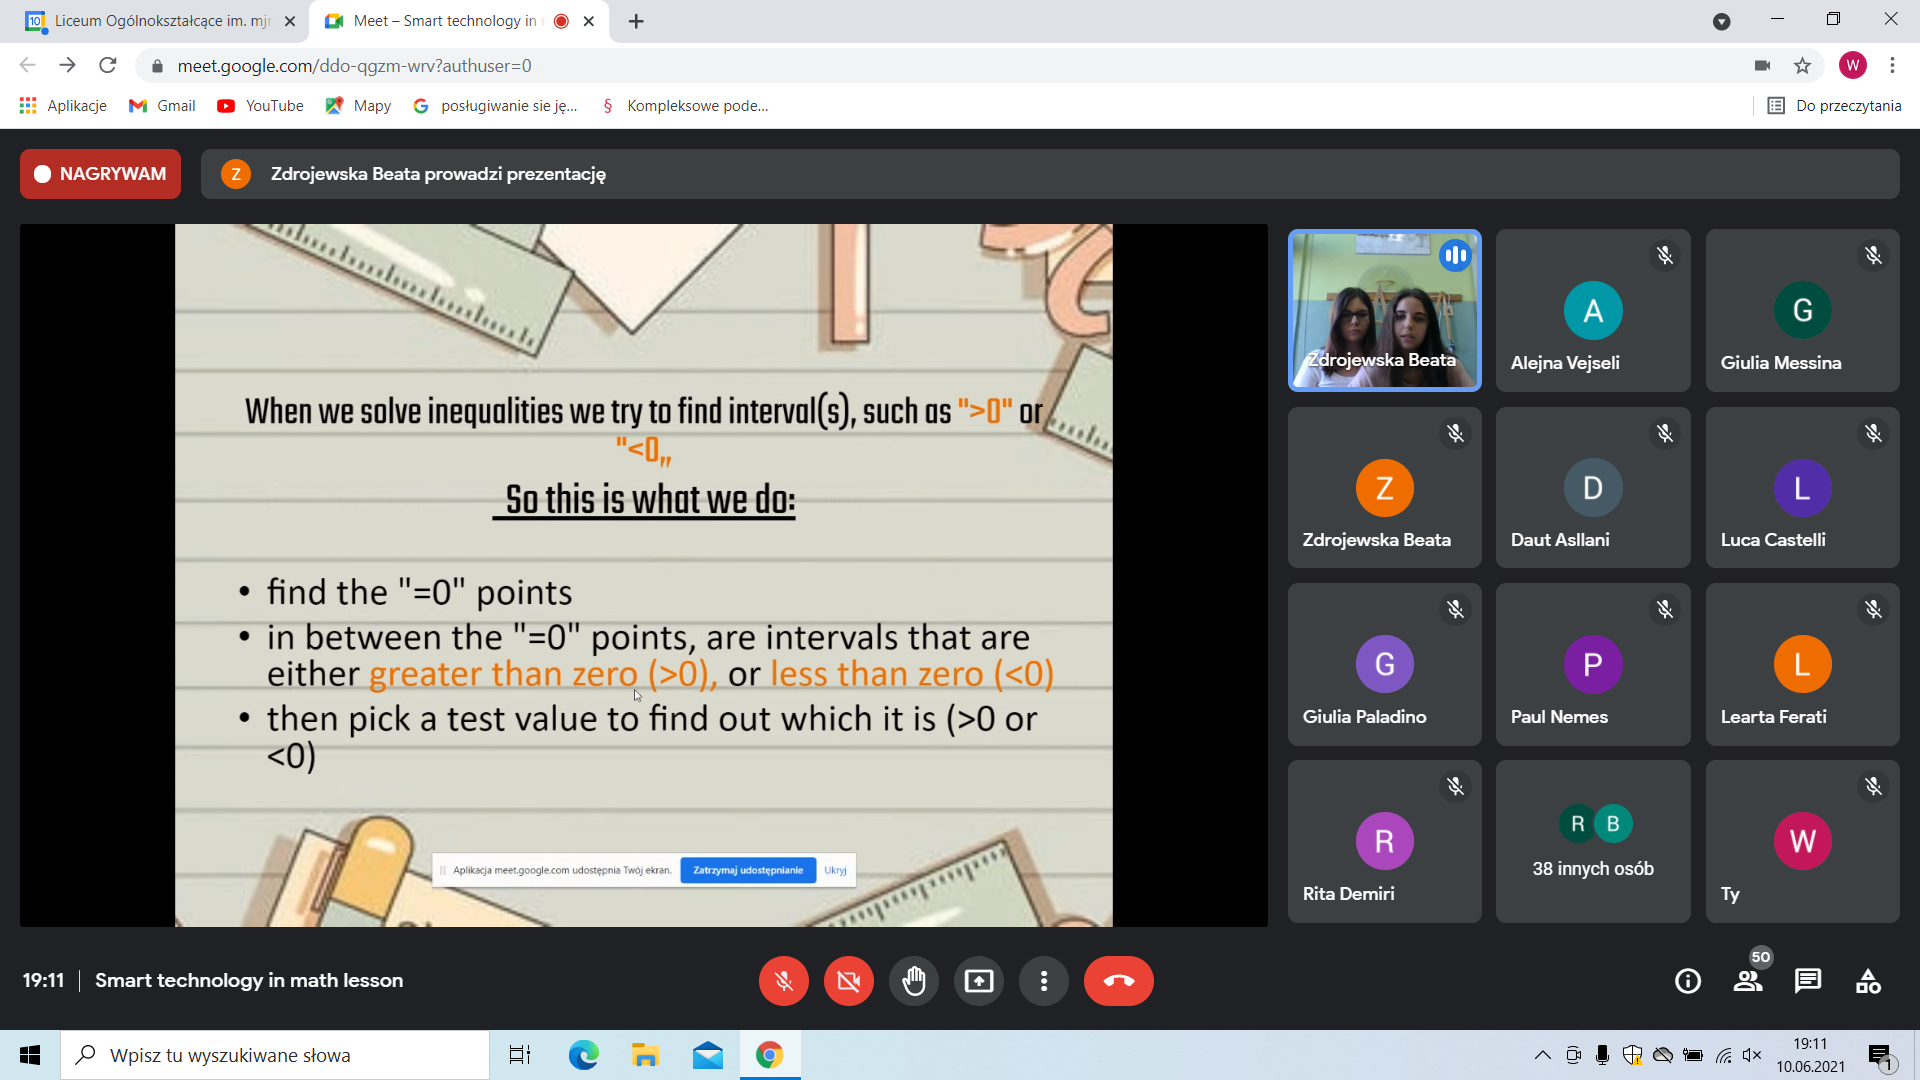Viewport: 1920px width, 1080px height.
Task: Open Gmail bookmark in bookmarks bar
Action: click(x=162, y=106)
